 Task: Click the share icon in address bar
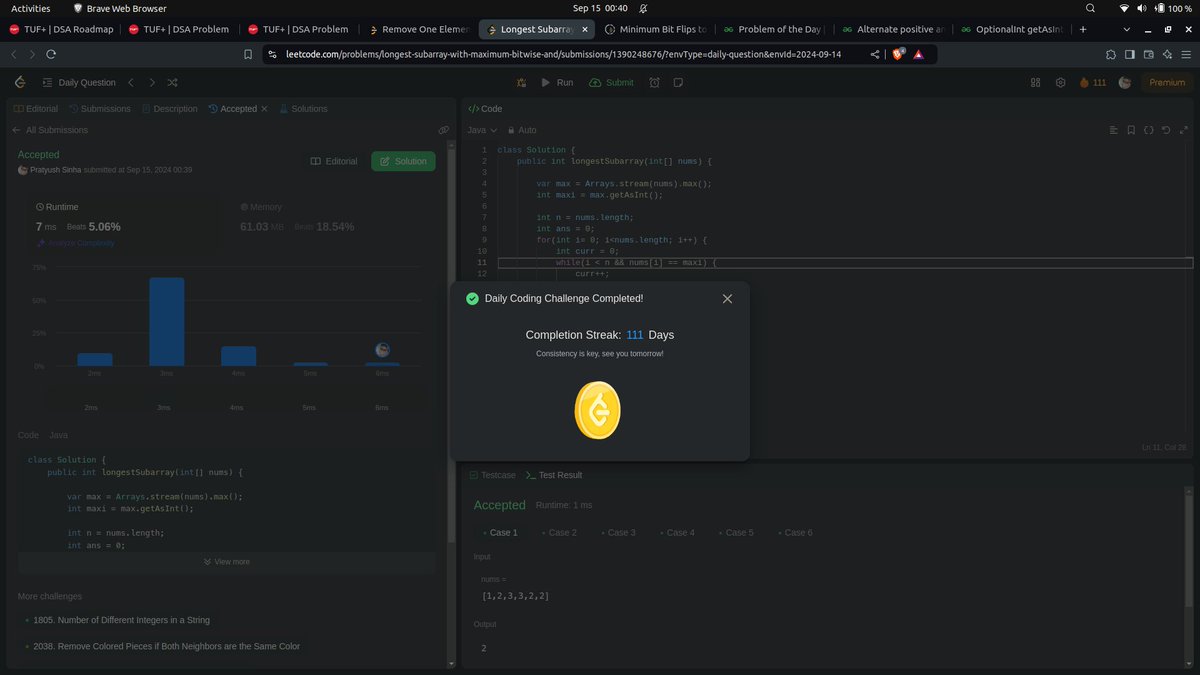point(875,55)
